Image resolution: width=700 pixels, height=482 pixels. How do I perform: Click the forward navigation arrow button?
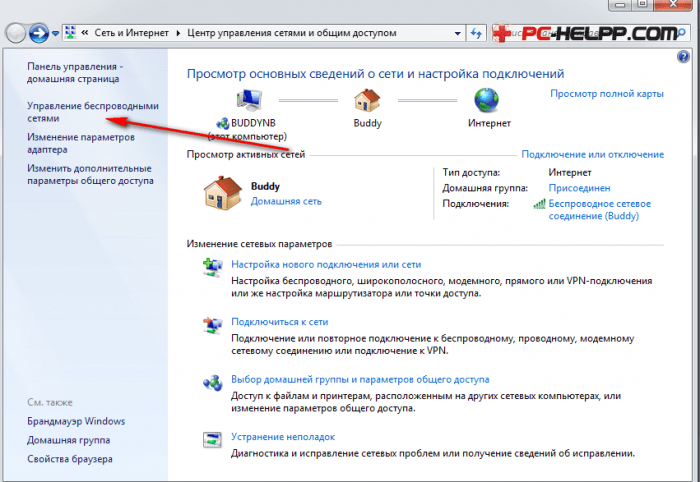click(x=39, y=33)
